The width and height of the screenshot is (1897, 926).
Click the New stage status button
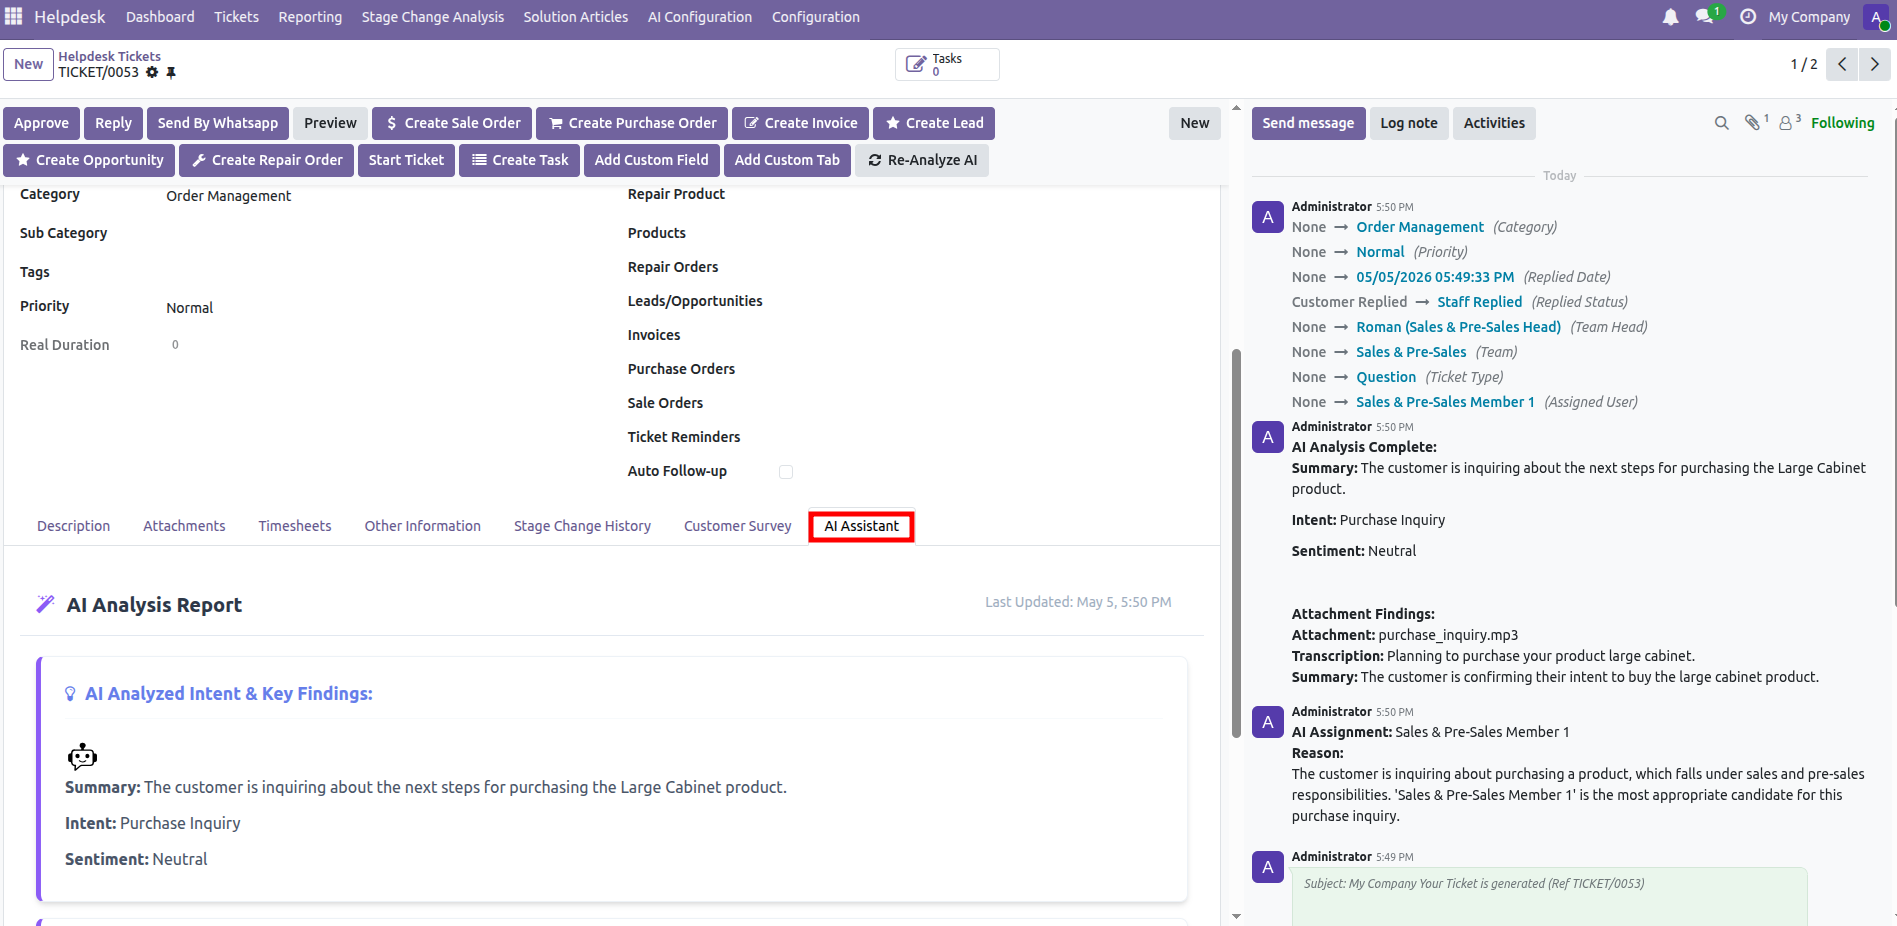click(1194, 123)
